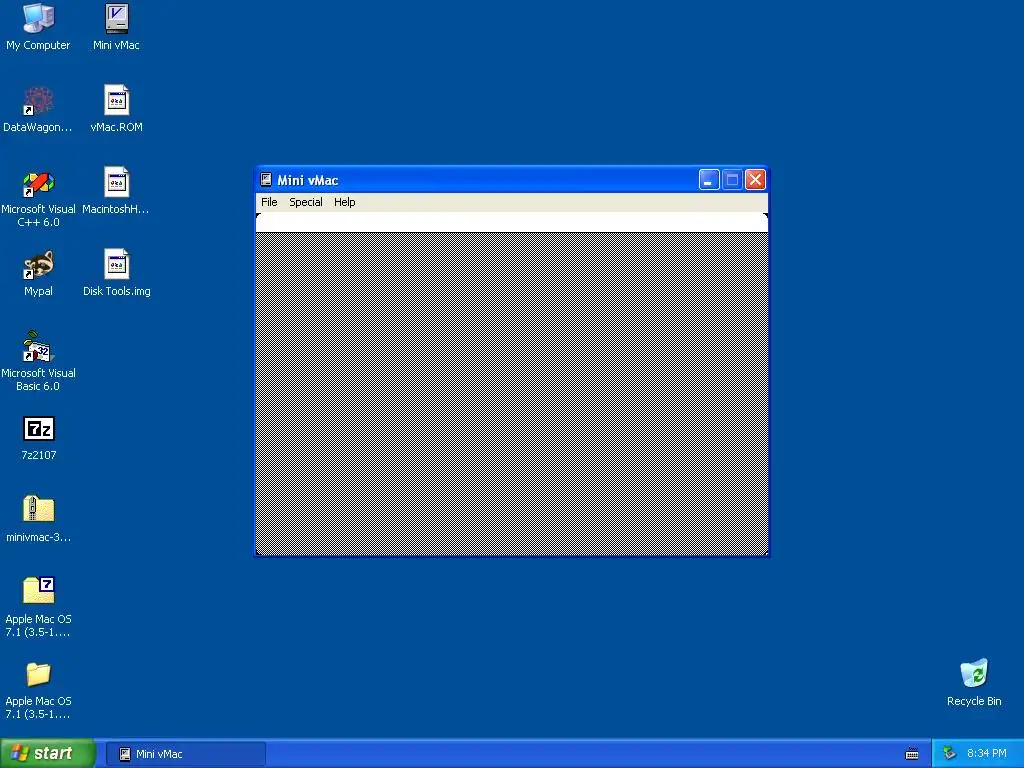Close the Mini vMac window
The image size is (1024, 768).
pyautogui.click(x=755, y=180)
